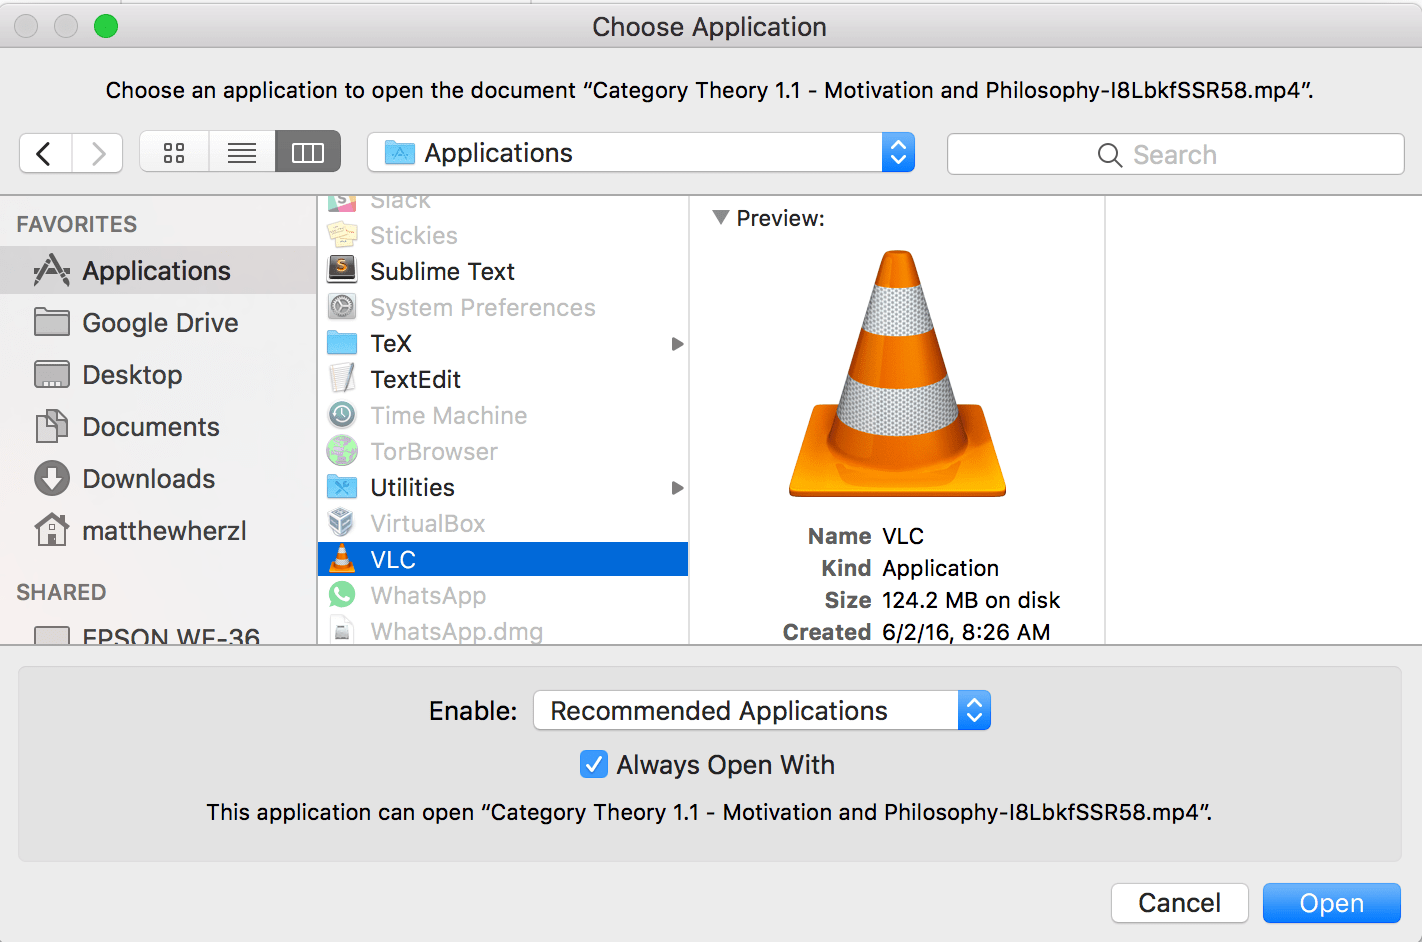Click the TeX folder icon
Viewport: 1422px width, 942px height.
[x=342, y=343]
